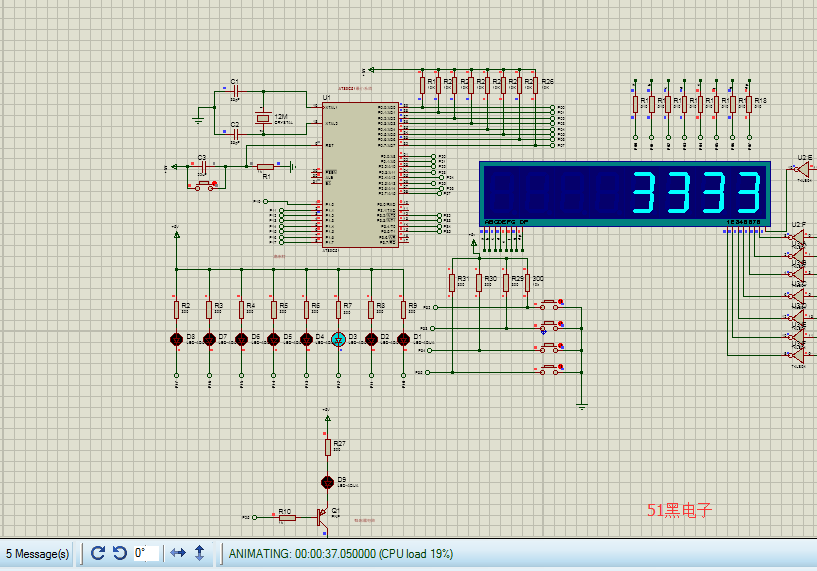Image resolution: width=817 pixels, height=571 pixels.
Task: Select LED D5 below resistor R5
Action: pos(274,340)
